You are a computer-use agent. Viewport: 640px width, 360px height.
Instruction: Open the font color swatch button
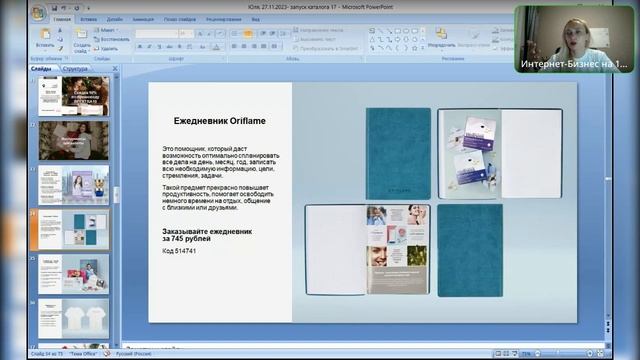(x=216, y=47)
